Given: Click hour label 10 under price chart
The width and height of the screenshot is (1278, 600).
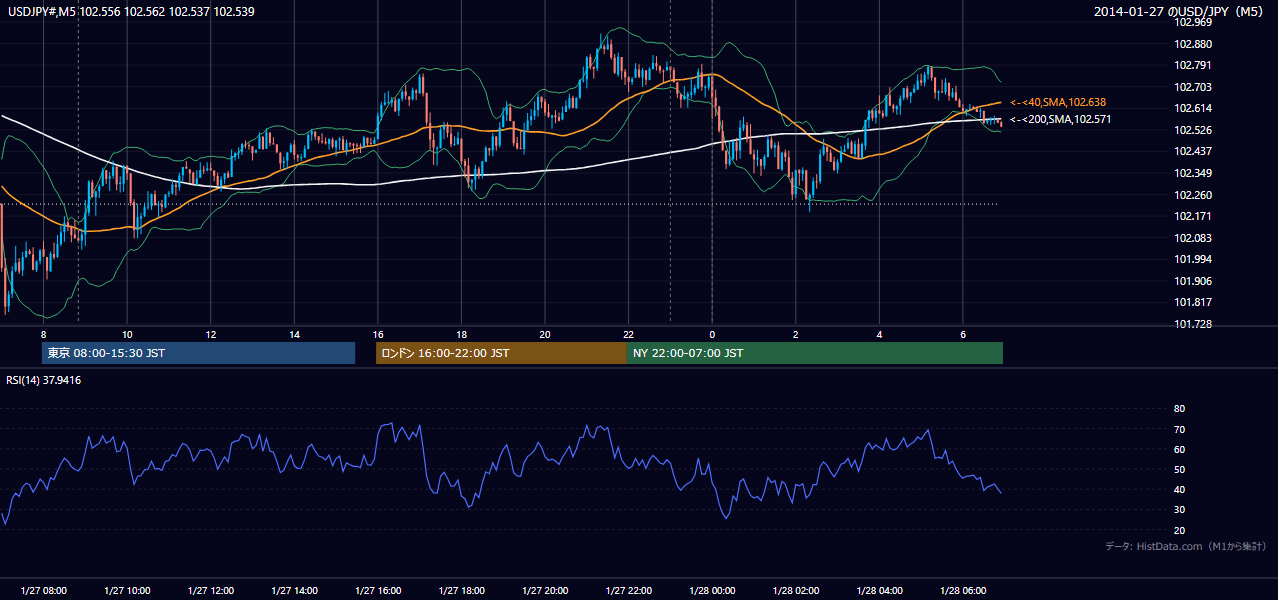Looking at the screenshot, I should [x=127, y=334].
